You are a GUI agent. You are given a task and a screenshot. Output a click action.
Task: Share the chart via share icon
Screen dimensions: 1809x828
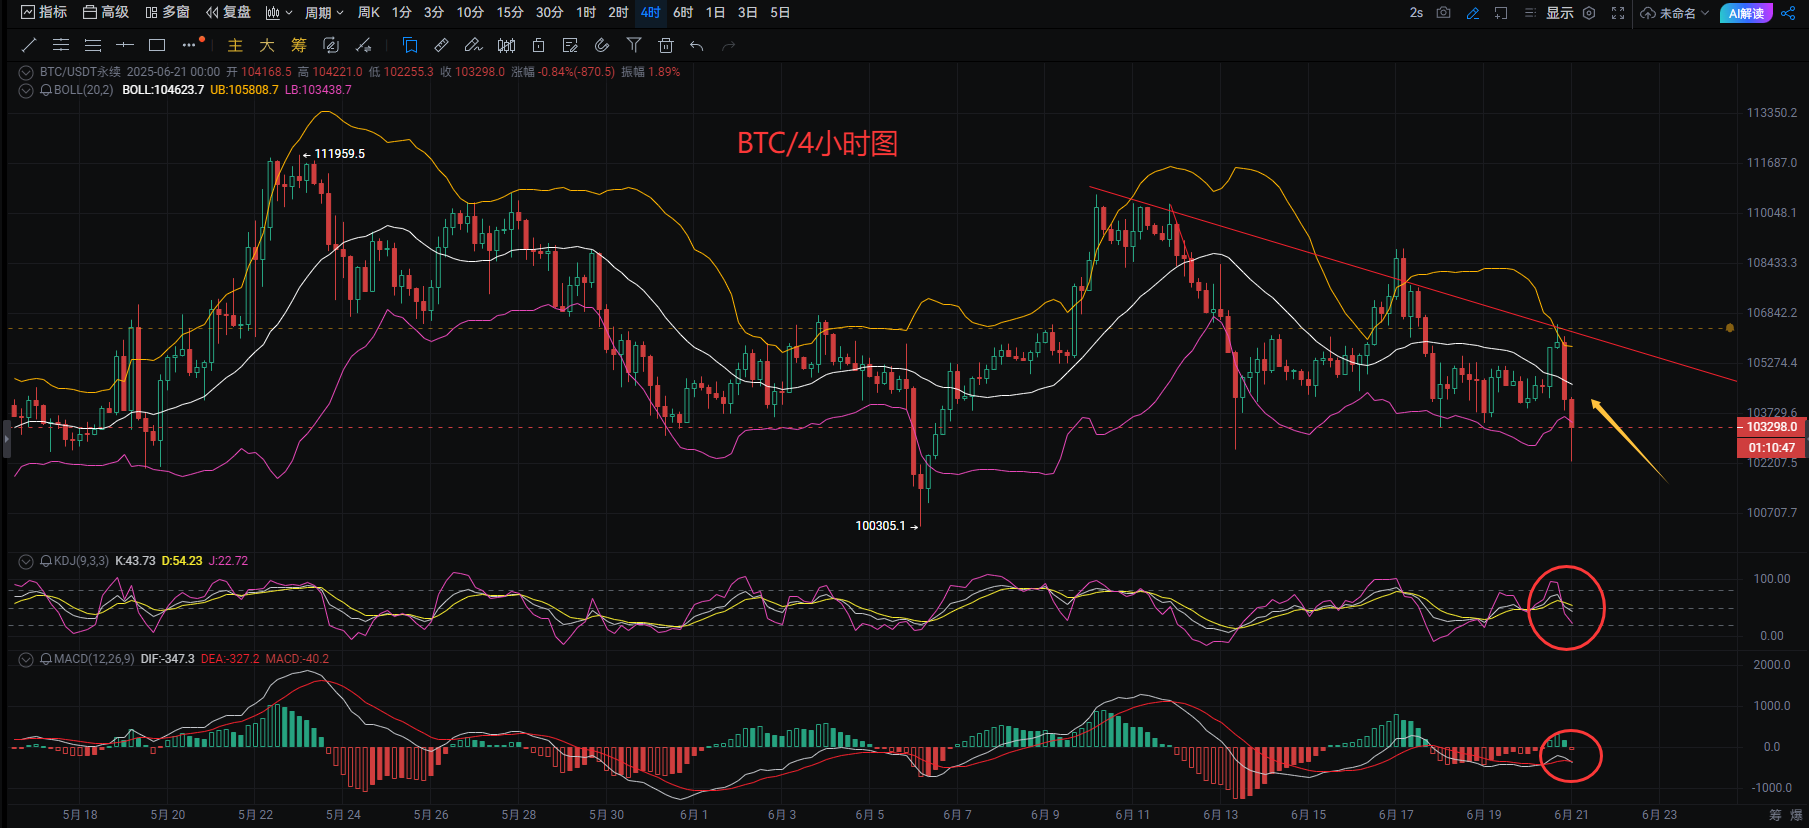1788,13
